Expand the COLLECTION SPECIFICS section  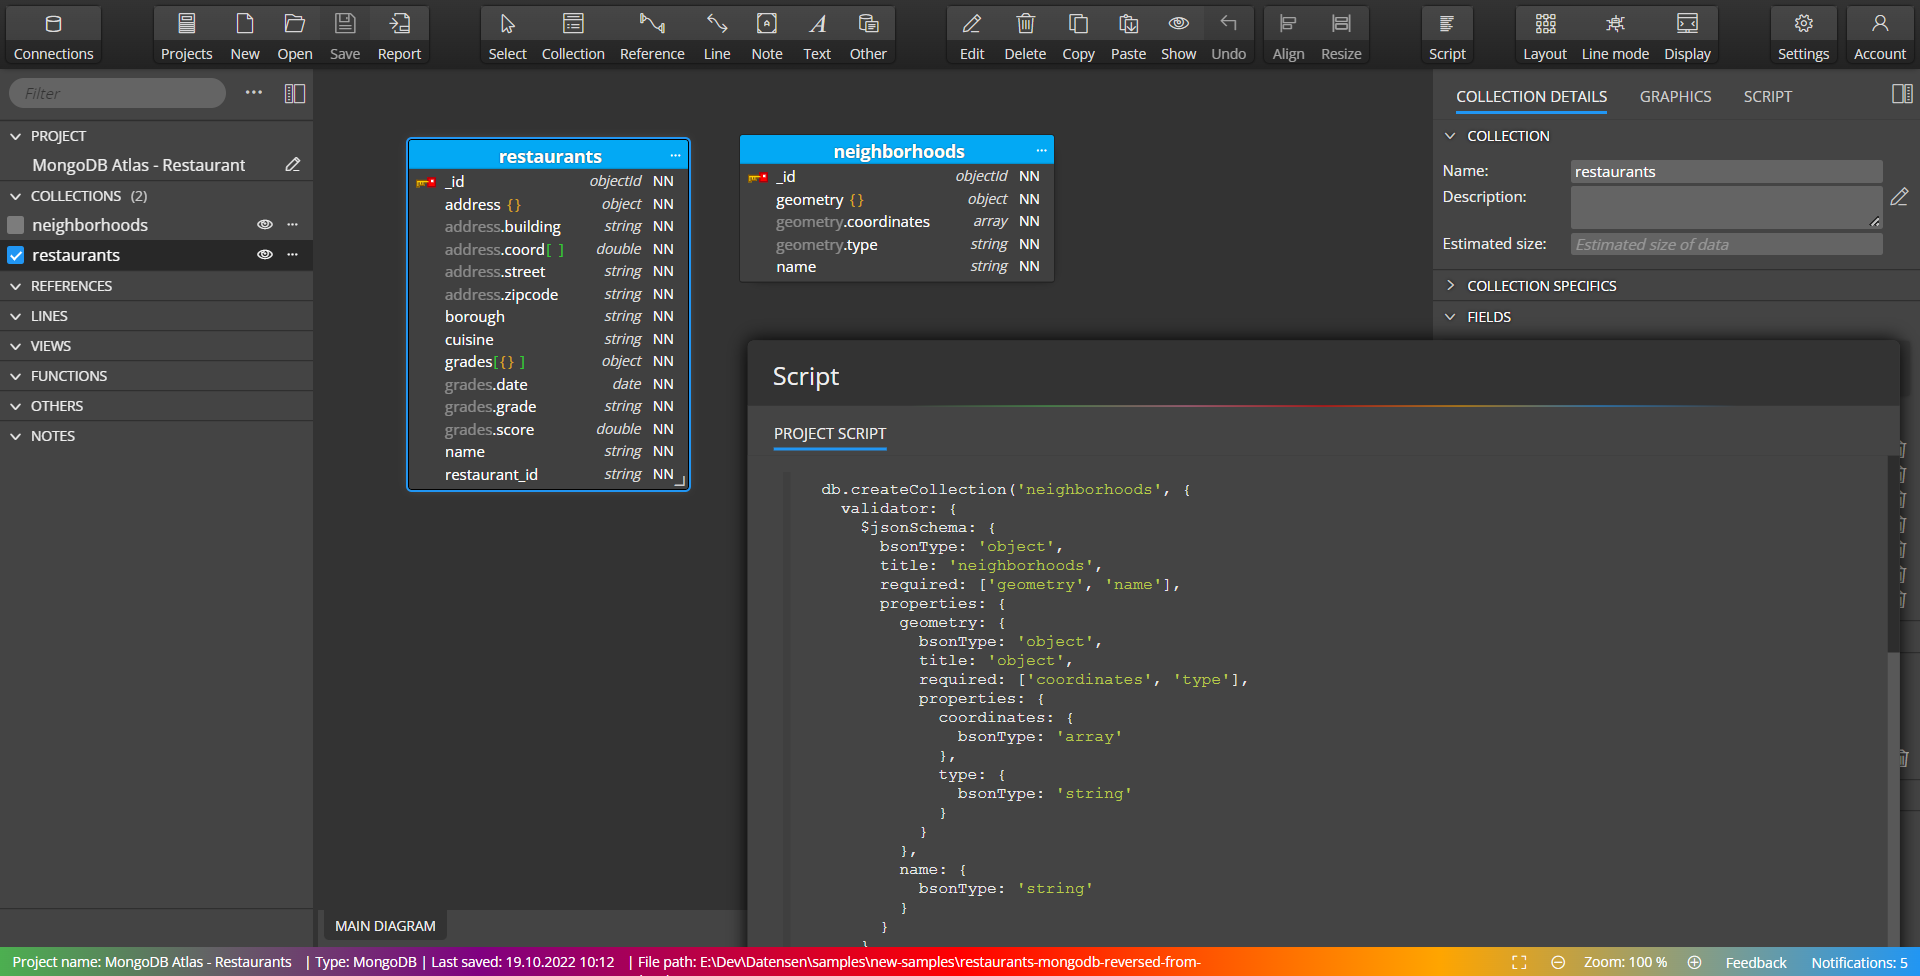[x=1451, y=286]
